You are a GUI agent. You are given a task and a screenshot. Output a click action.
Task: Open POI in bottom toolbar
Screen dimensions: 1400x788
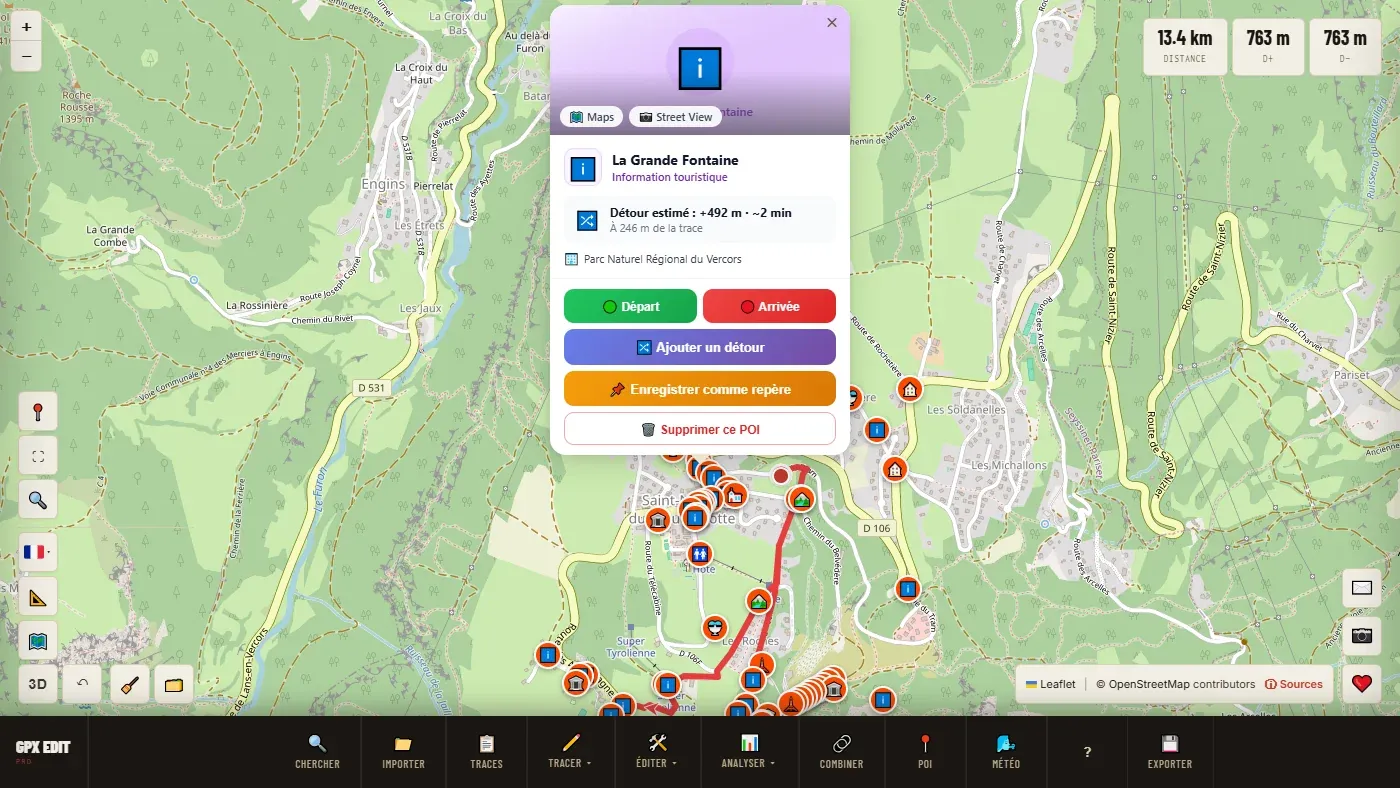tap(925, 752)
